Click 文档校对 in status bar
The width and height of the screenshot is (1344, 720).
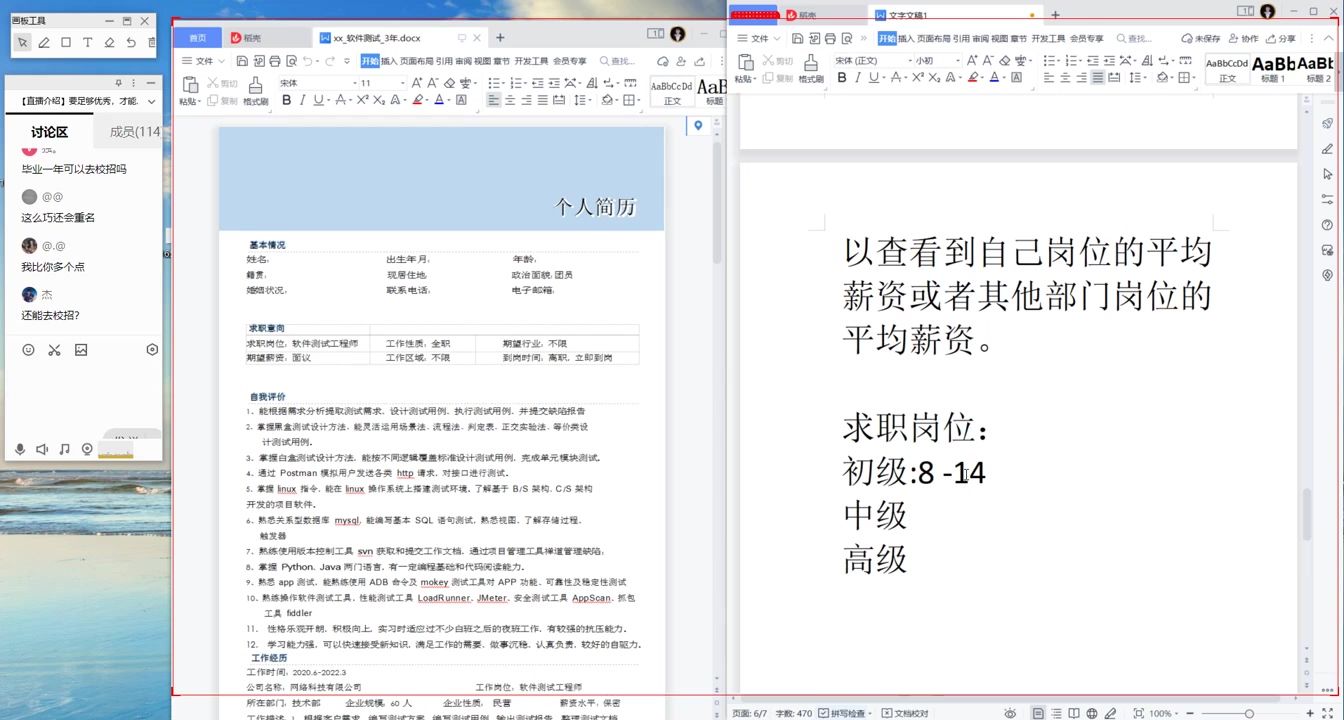point(905,713)
